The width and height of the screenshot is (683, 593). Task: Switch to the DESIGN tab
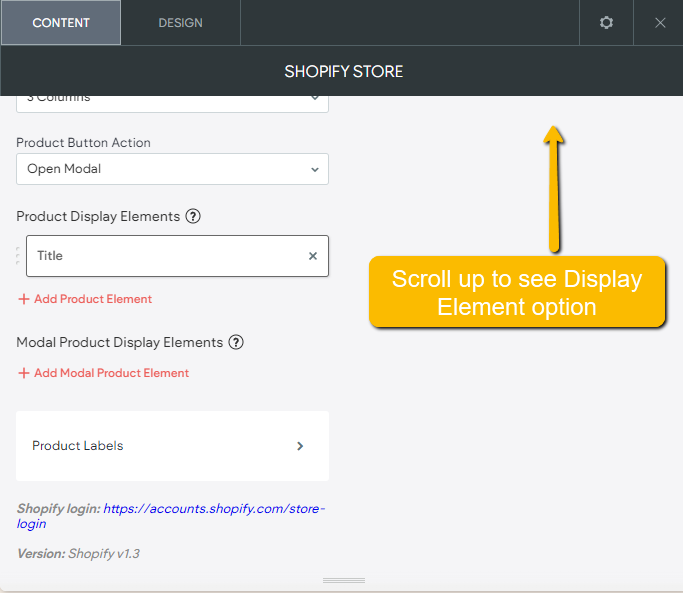point(180,23)
